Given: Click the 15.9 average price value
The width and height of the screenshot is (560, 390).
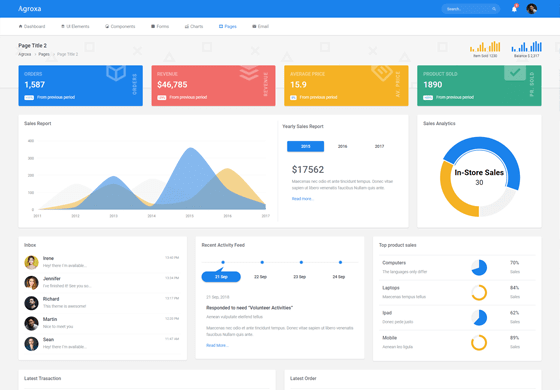Looking at the screenshot, I should 298,85.
